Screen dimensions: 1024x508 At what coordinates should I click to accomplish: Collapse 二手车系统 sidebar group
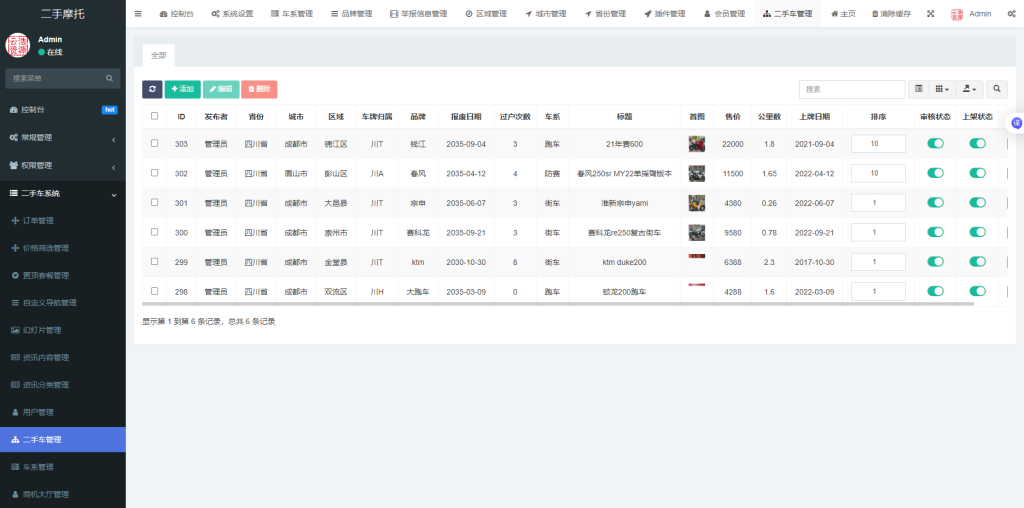click(63, 194)
